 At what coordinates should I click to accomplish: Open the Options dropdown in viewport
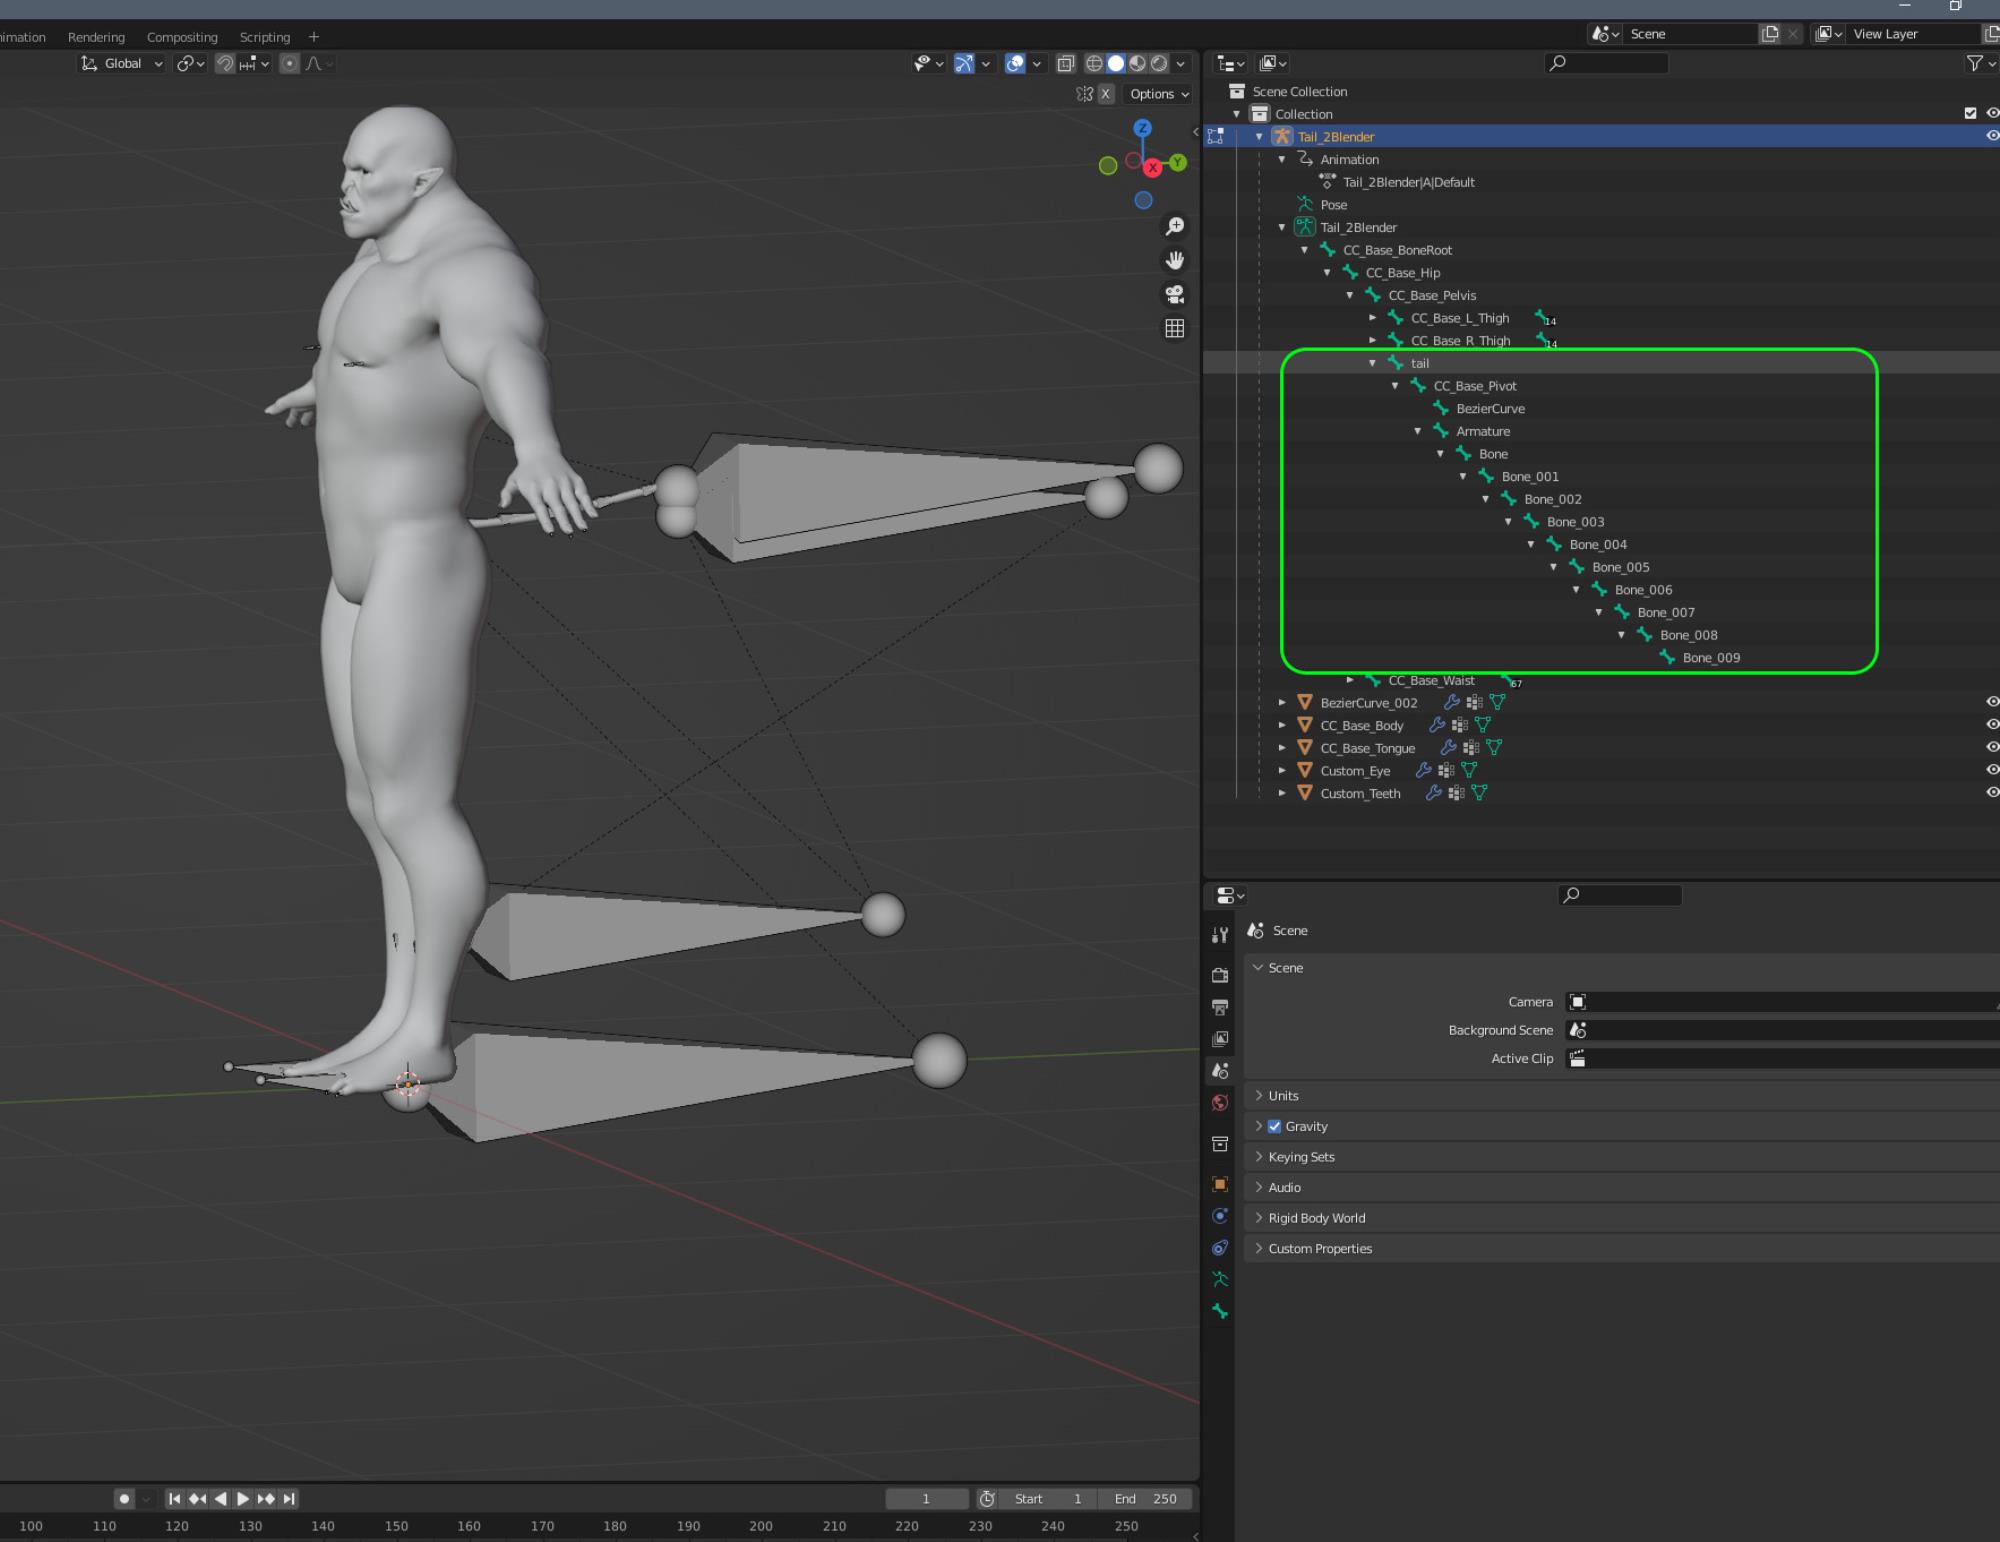[1159, 94]
